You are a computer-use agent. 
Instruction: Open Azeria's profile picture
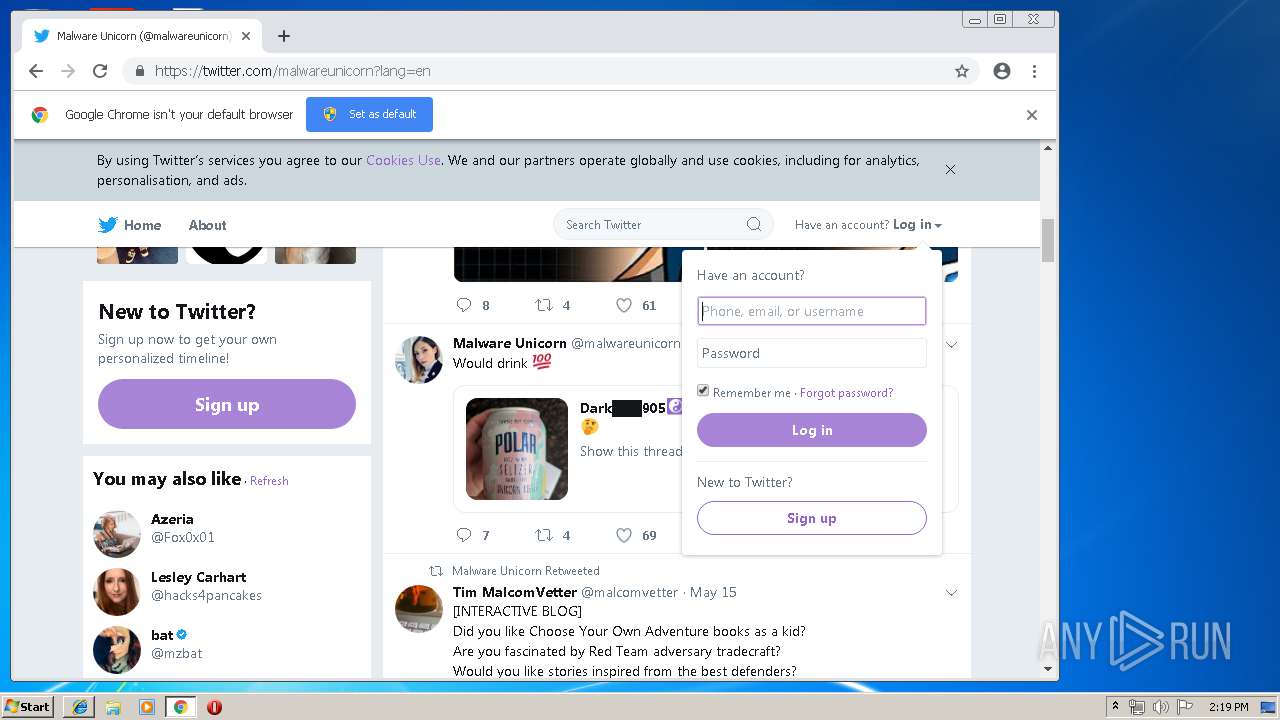117,534
